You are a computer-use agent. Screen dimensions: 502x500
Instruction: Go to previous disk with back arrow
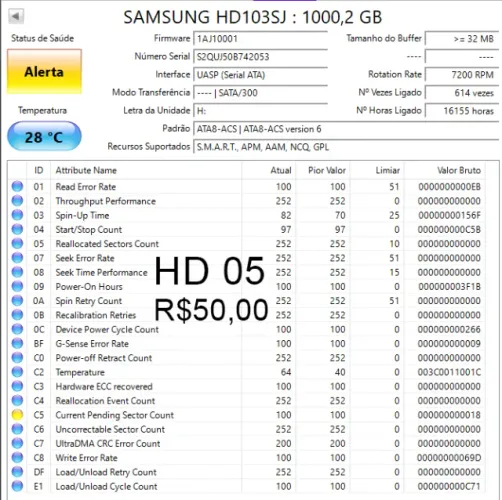pos(16,16)
